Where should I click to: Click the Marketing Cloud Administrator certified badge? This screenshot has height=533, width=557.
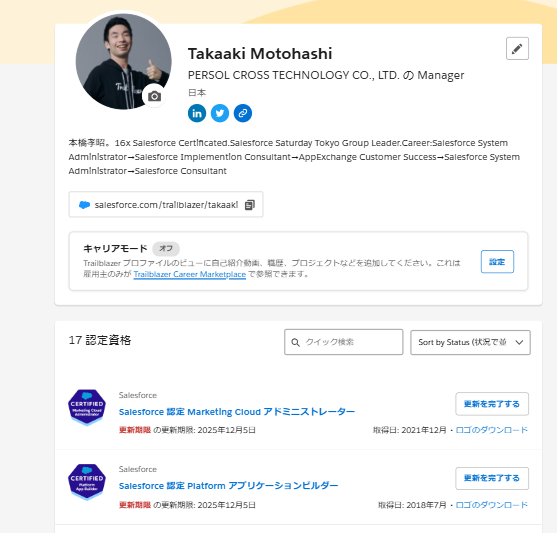click(87, 407)
